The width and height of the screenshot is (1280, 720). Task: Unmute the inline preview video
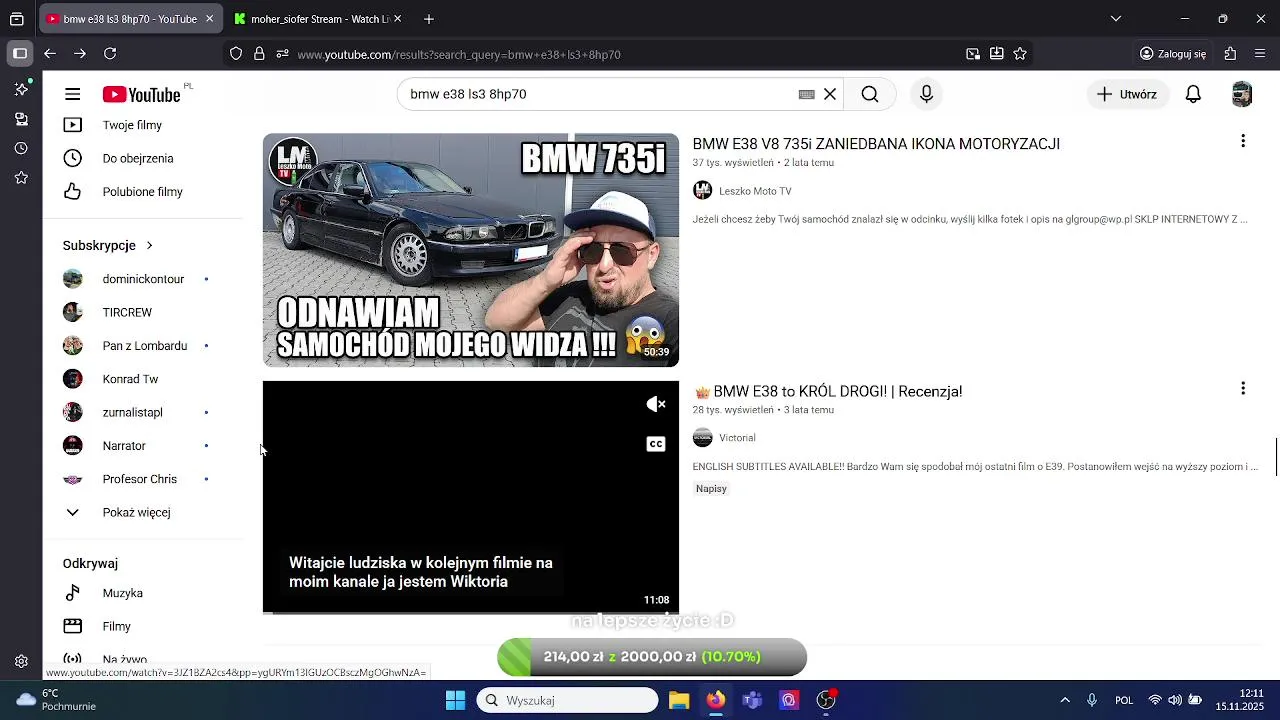pyautogui.click(x=656, y=404)
